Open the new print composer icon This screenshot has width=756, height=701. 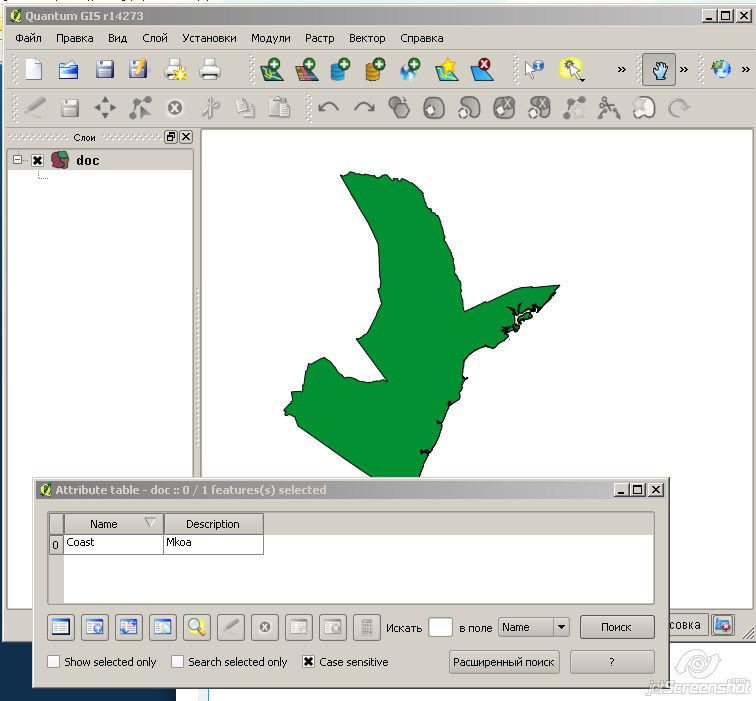(175, 70)
